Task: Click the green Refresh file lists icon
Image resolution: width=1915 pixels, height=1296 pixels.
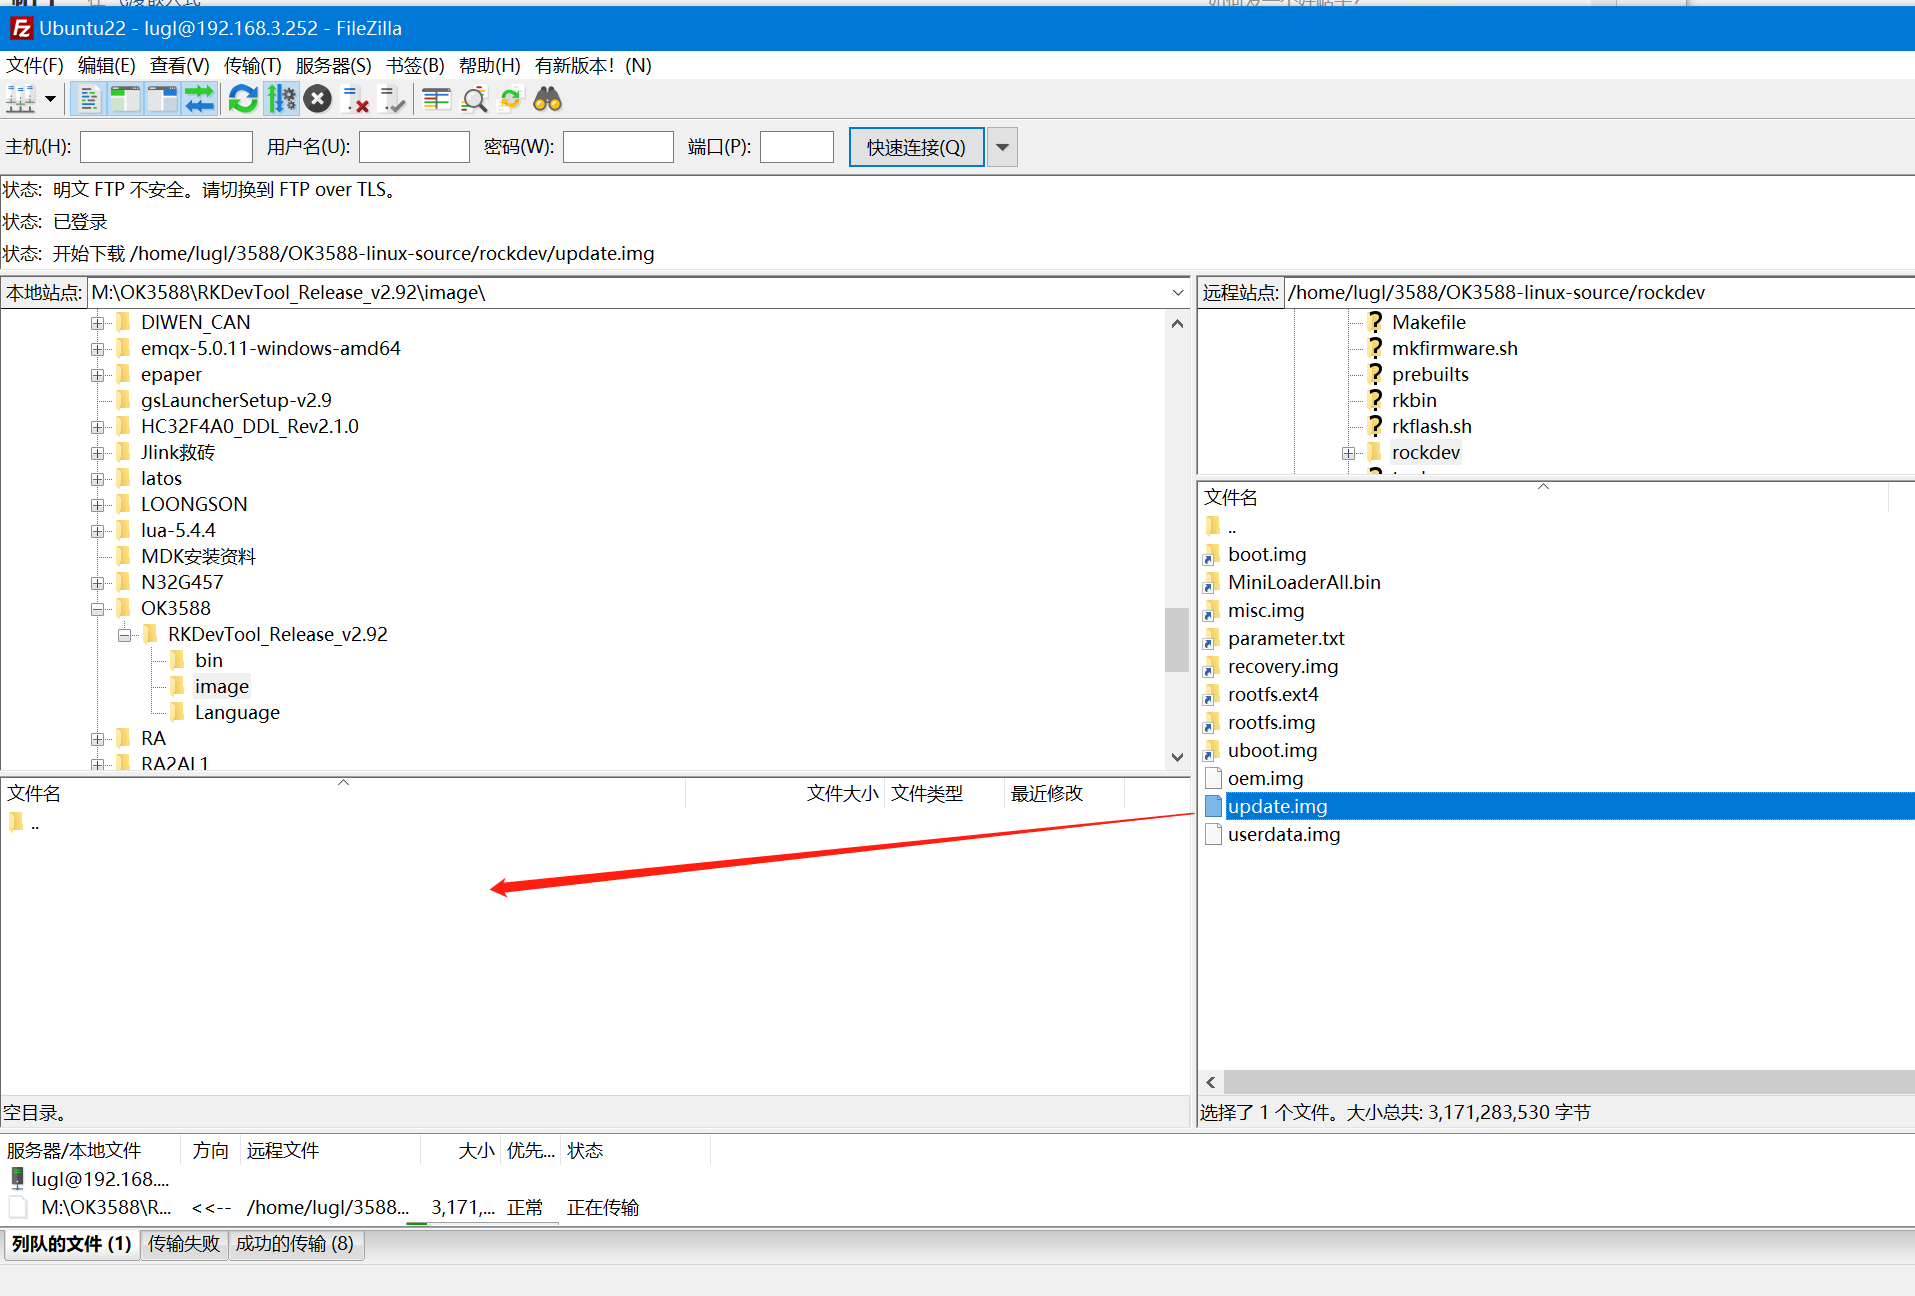Action: pyautogui.click(x=243, y=99)
